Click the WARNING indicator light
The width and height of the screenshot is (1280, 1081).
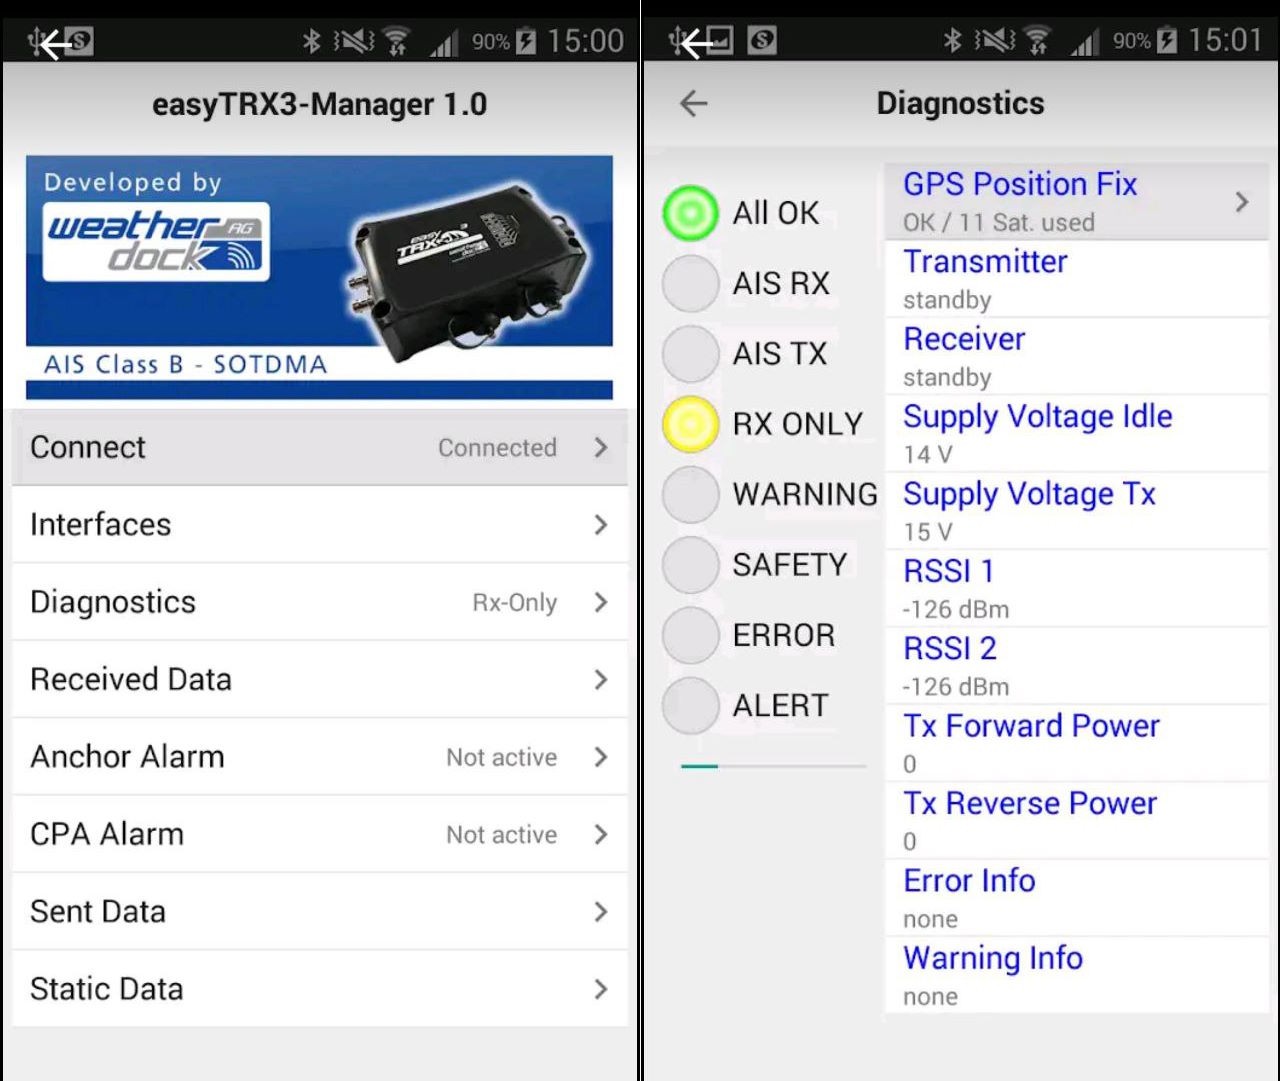[x=690, y=494]
